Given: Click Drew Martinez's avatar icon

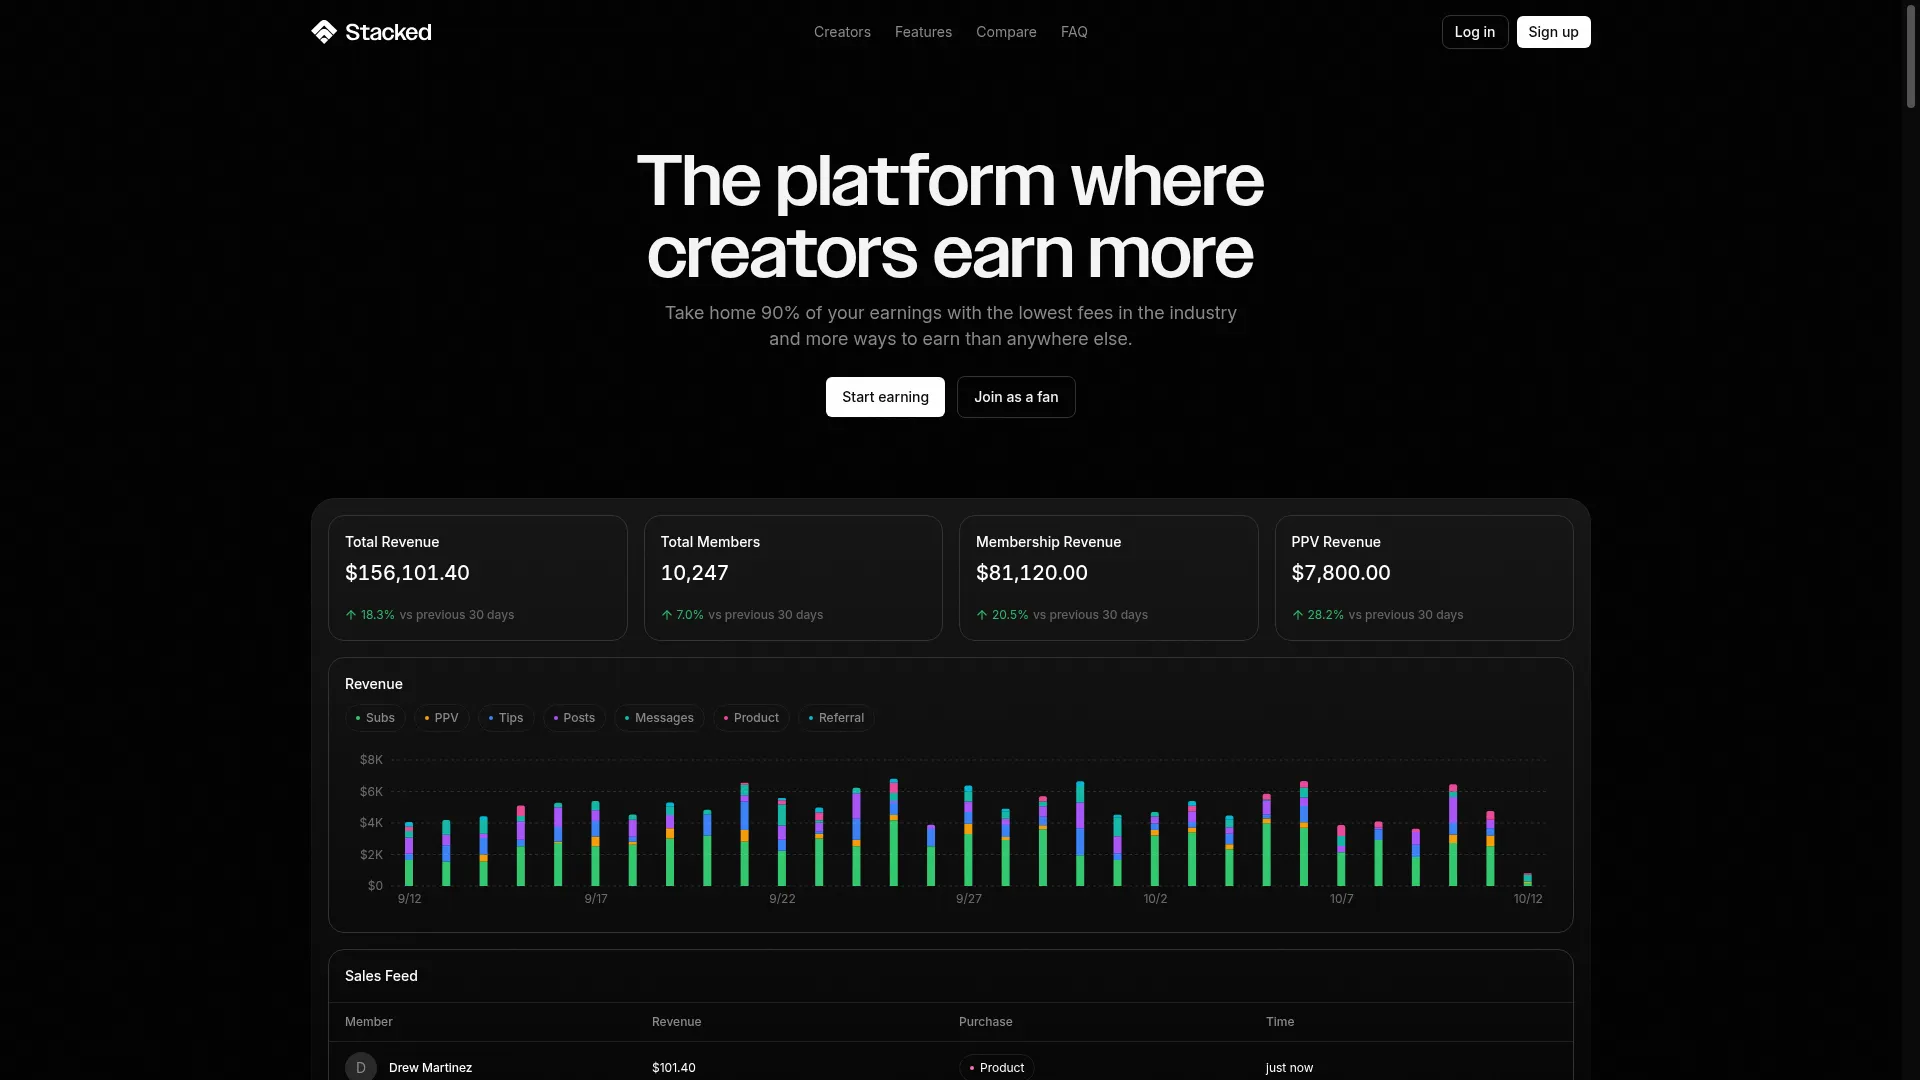Looking at the screenshot, I should pyautogui.click(x=361, y=1067).
